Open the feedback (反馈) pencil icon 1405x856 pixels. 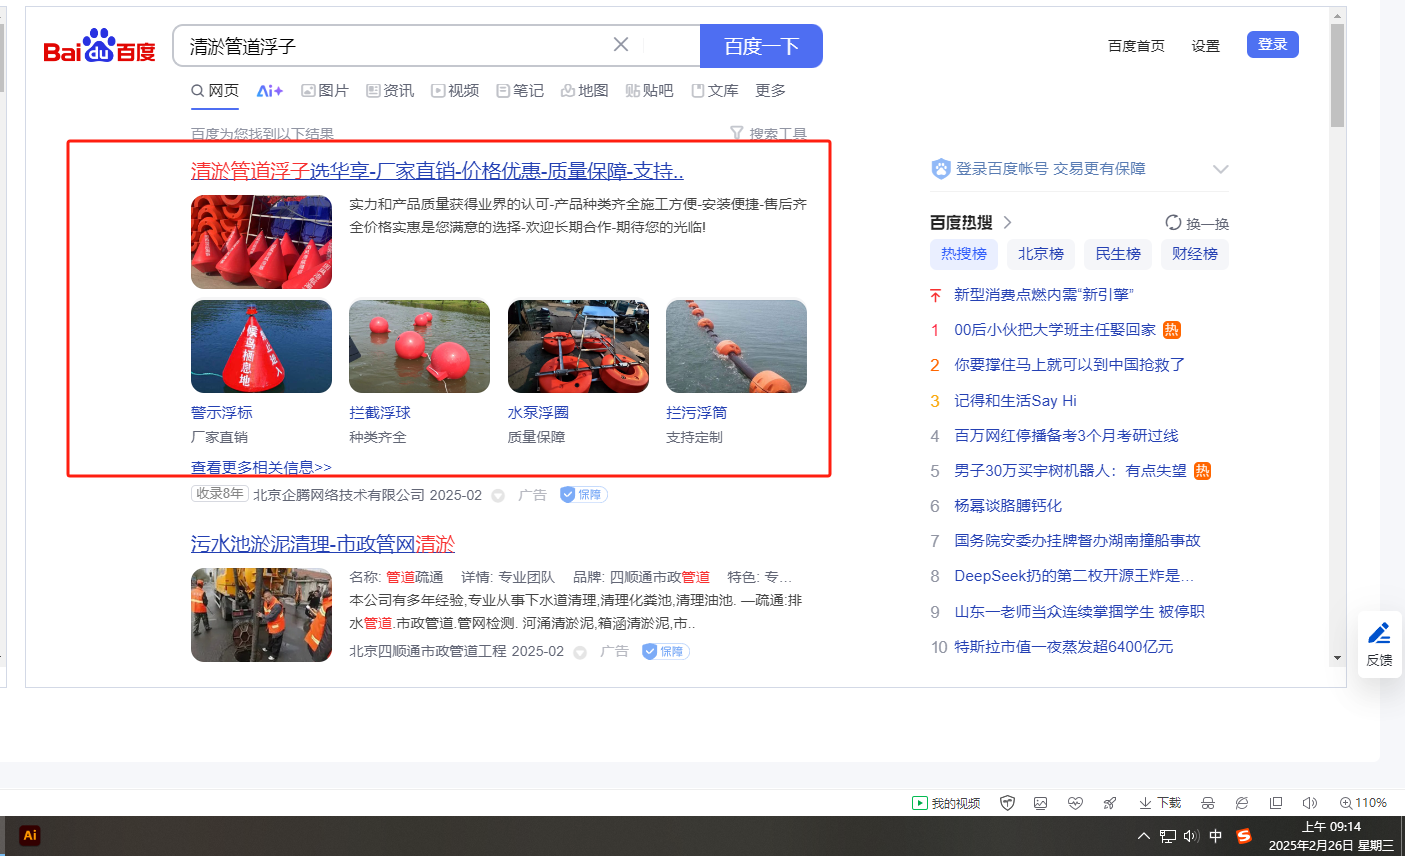(1379, 643)
